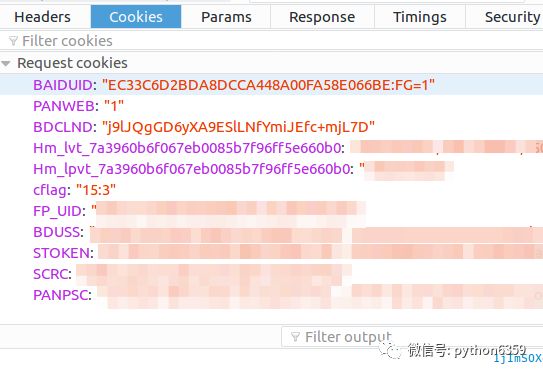The width and height of the screenshot is (543, 375).
Task: Select the PANWEB cookie entry
Action: [x=272, y=106]
